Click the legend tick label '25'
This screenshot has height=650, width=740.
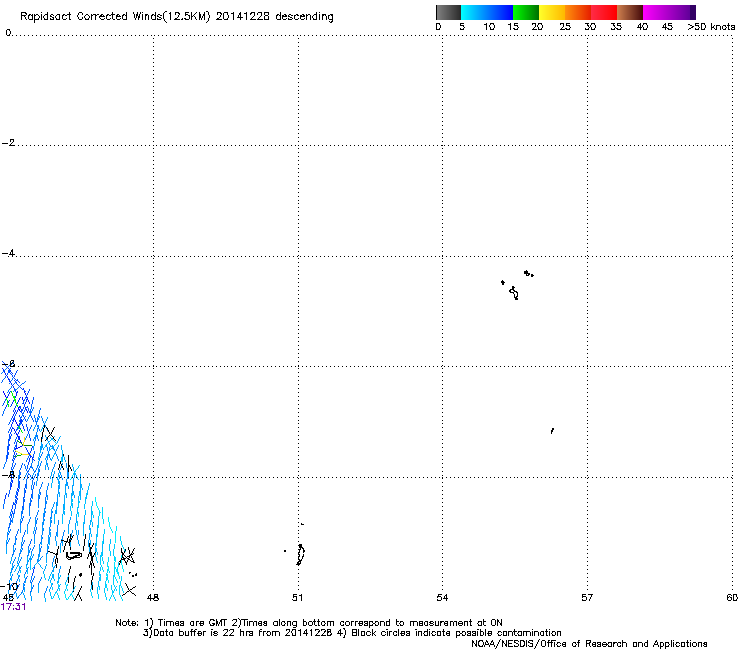[x=565, y=27]
